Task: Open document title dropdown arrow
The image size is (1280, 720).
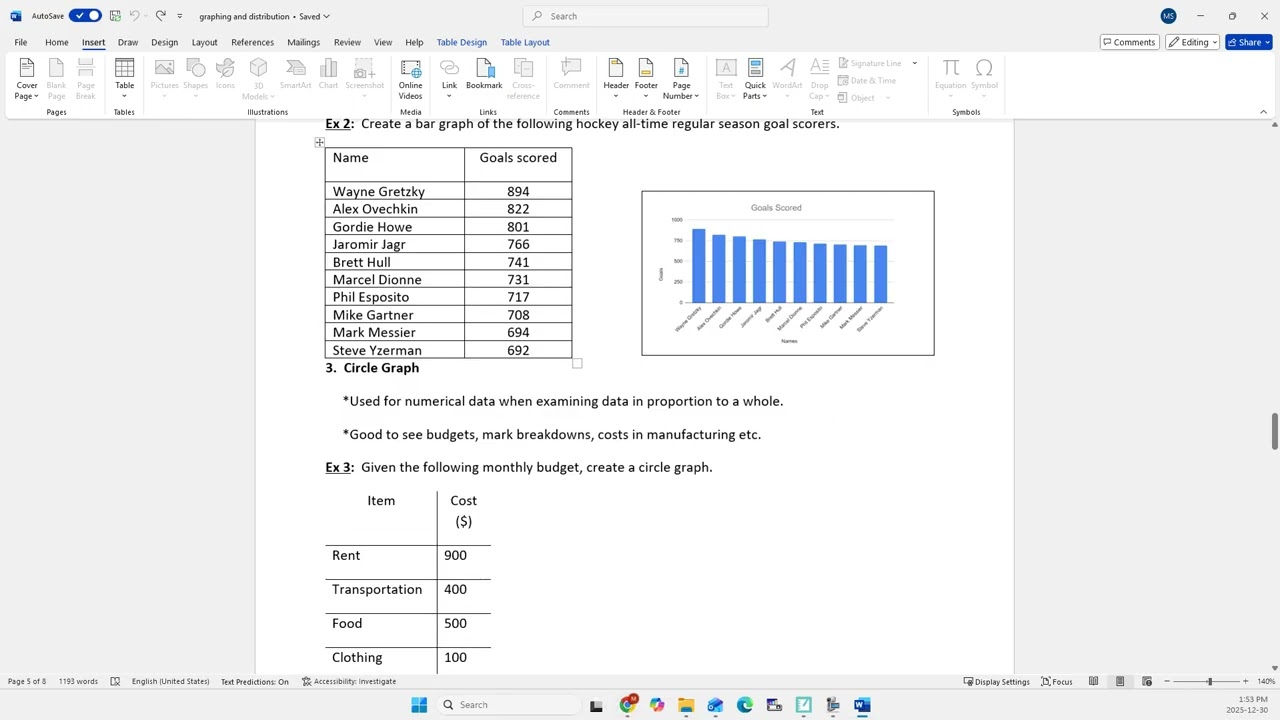Action: coord(326,16)
